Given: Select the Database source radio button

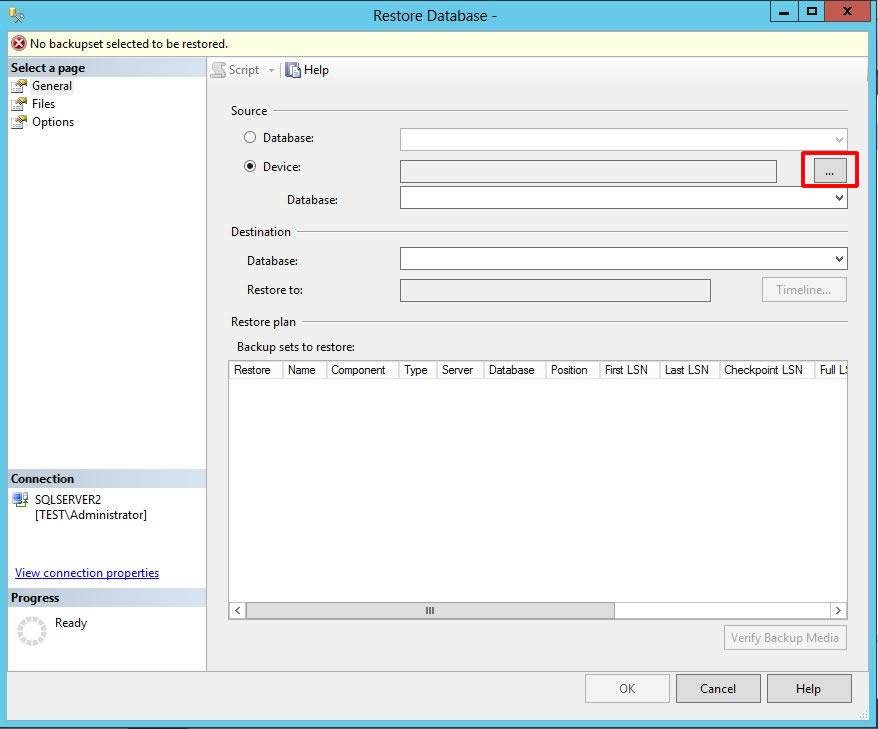Looking at the screenshot, I should click(x=250, y=138).
